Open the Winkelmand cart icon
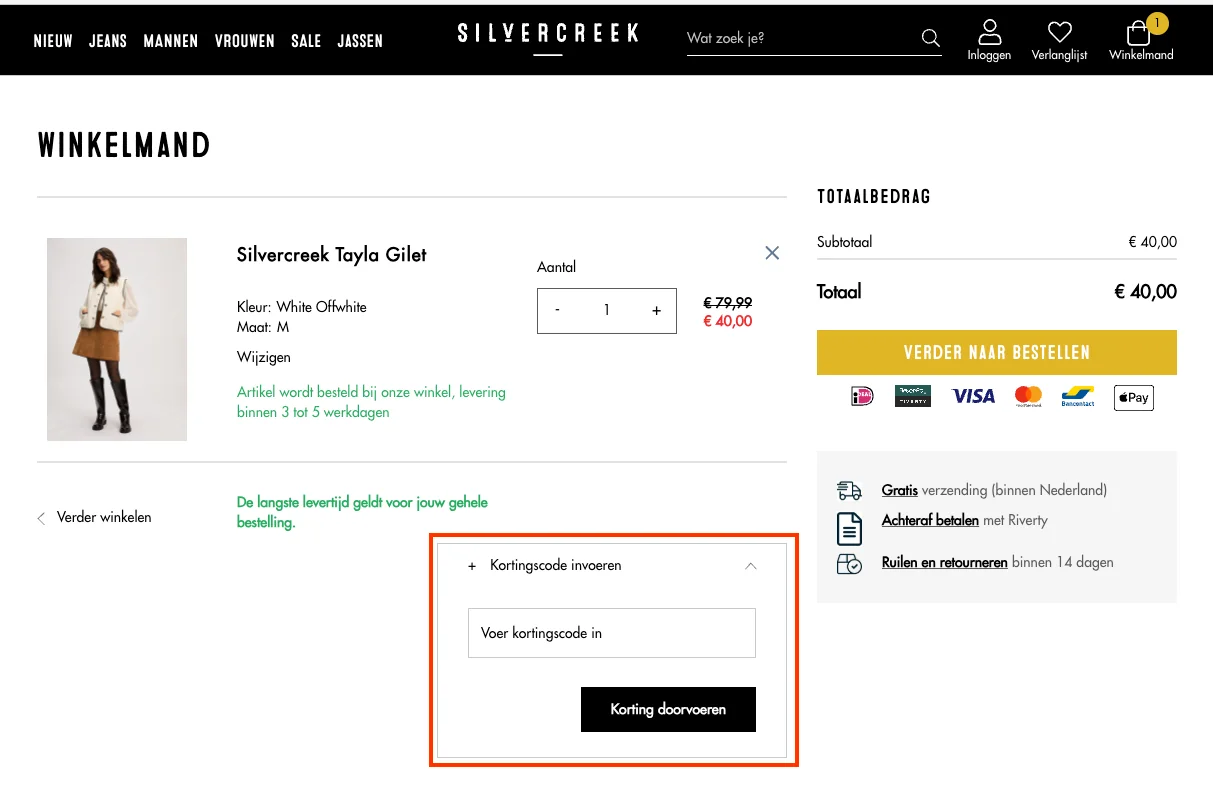Viewport: 1213px width, 808px height. (1139, 34)
